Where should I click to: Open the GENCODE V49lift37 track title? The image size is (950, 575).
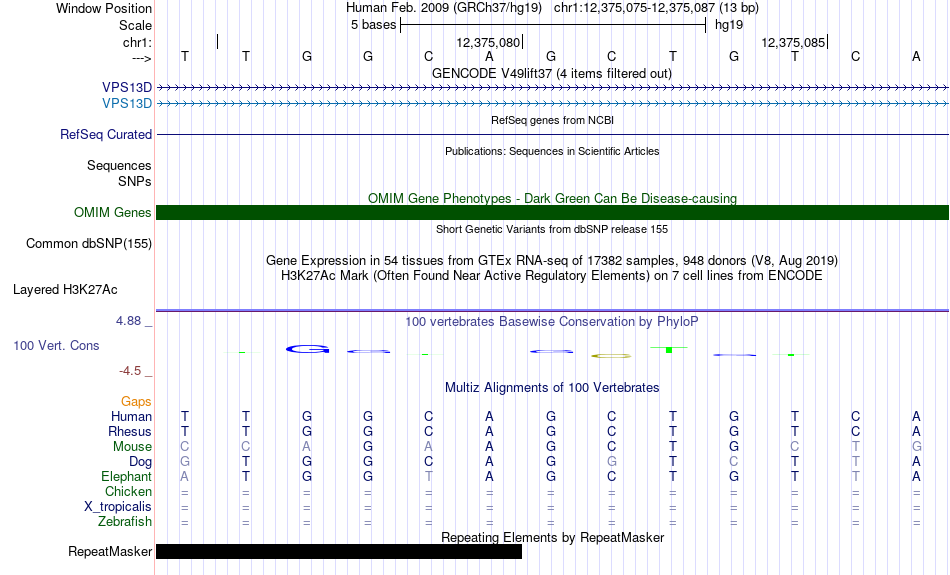pyautogui.click(x=551, y=74)
